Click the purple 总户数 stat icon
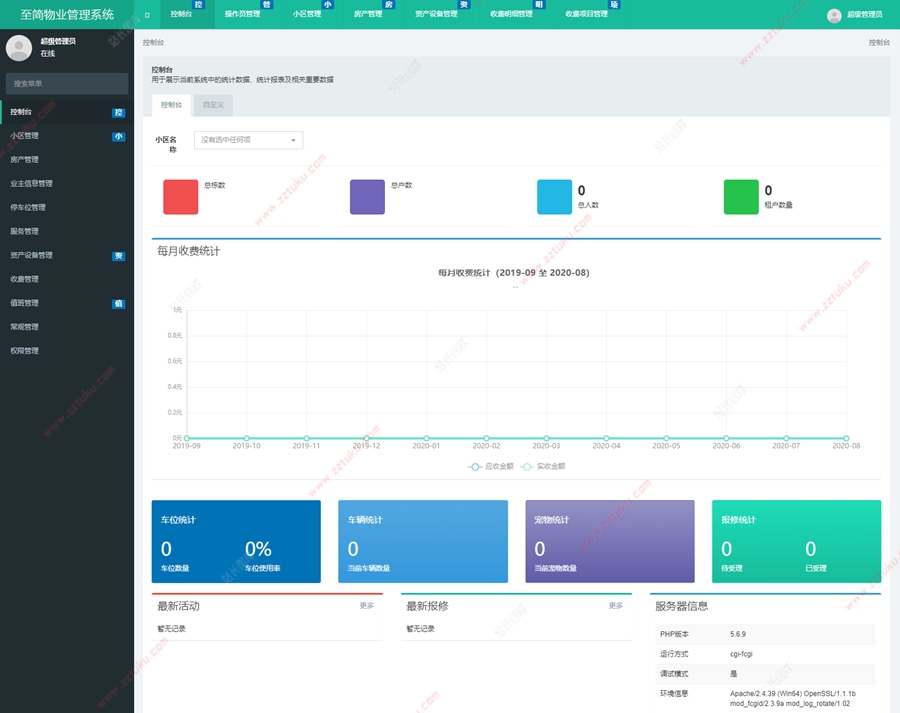Image resolution: width=900 pixels, height=713 pixels. pos(367,197)
